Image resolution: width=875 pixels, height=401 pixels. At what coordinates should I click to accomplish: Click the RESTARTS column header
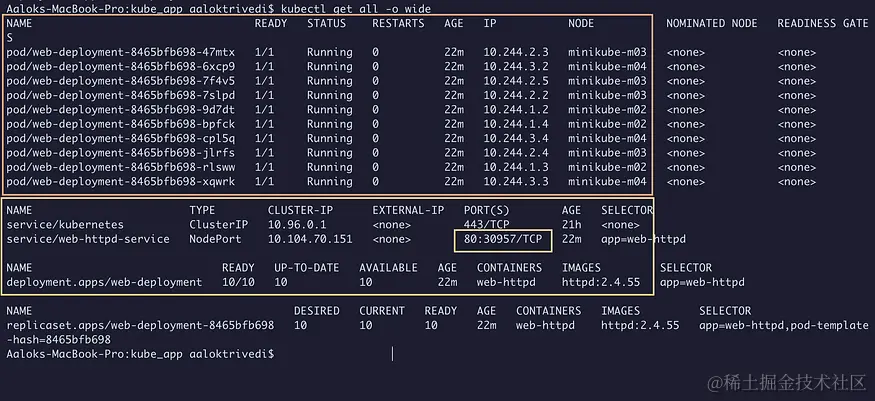398,23
